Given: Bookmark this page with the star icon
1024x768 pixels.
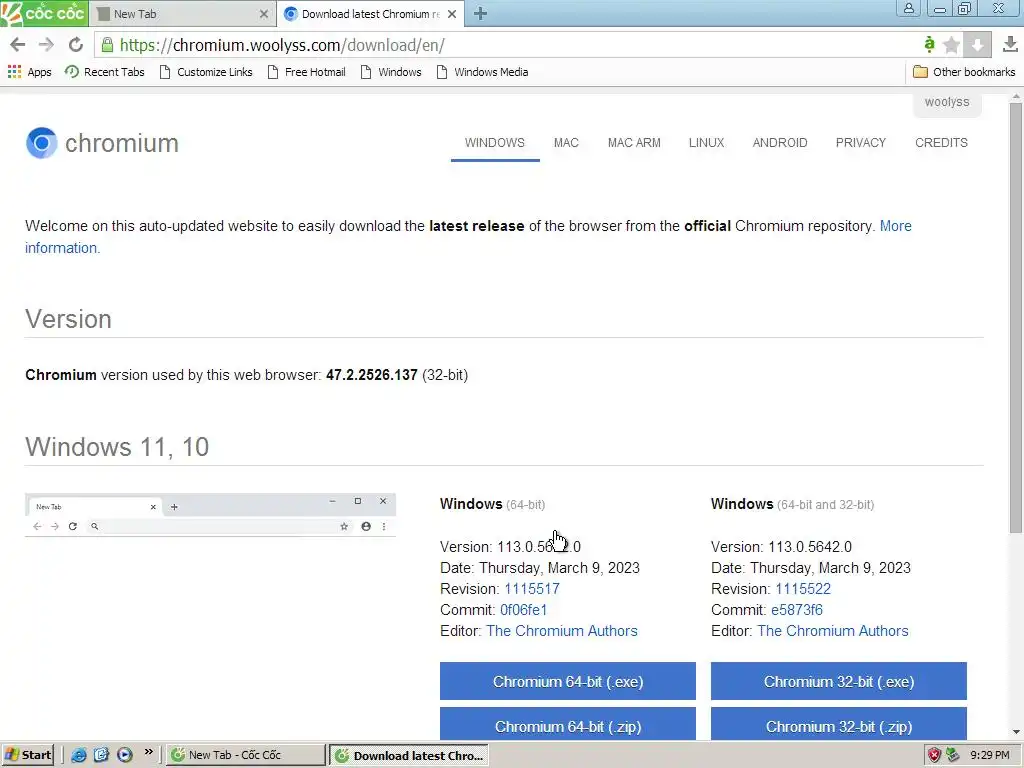Looking at the screenshot, I should tap(952, 44).
